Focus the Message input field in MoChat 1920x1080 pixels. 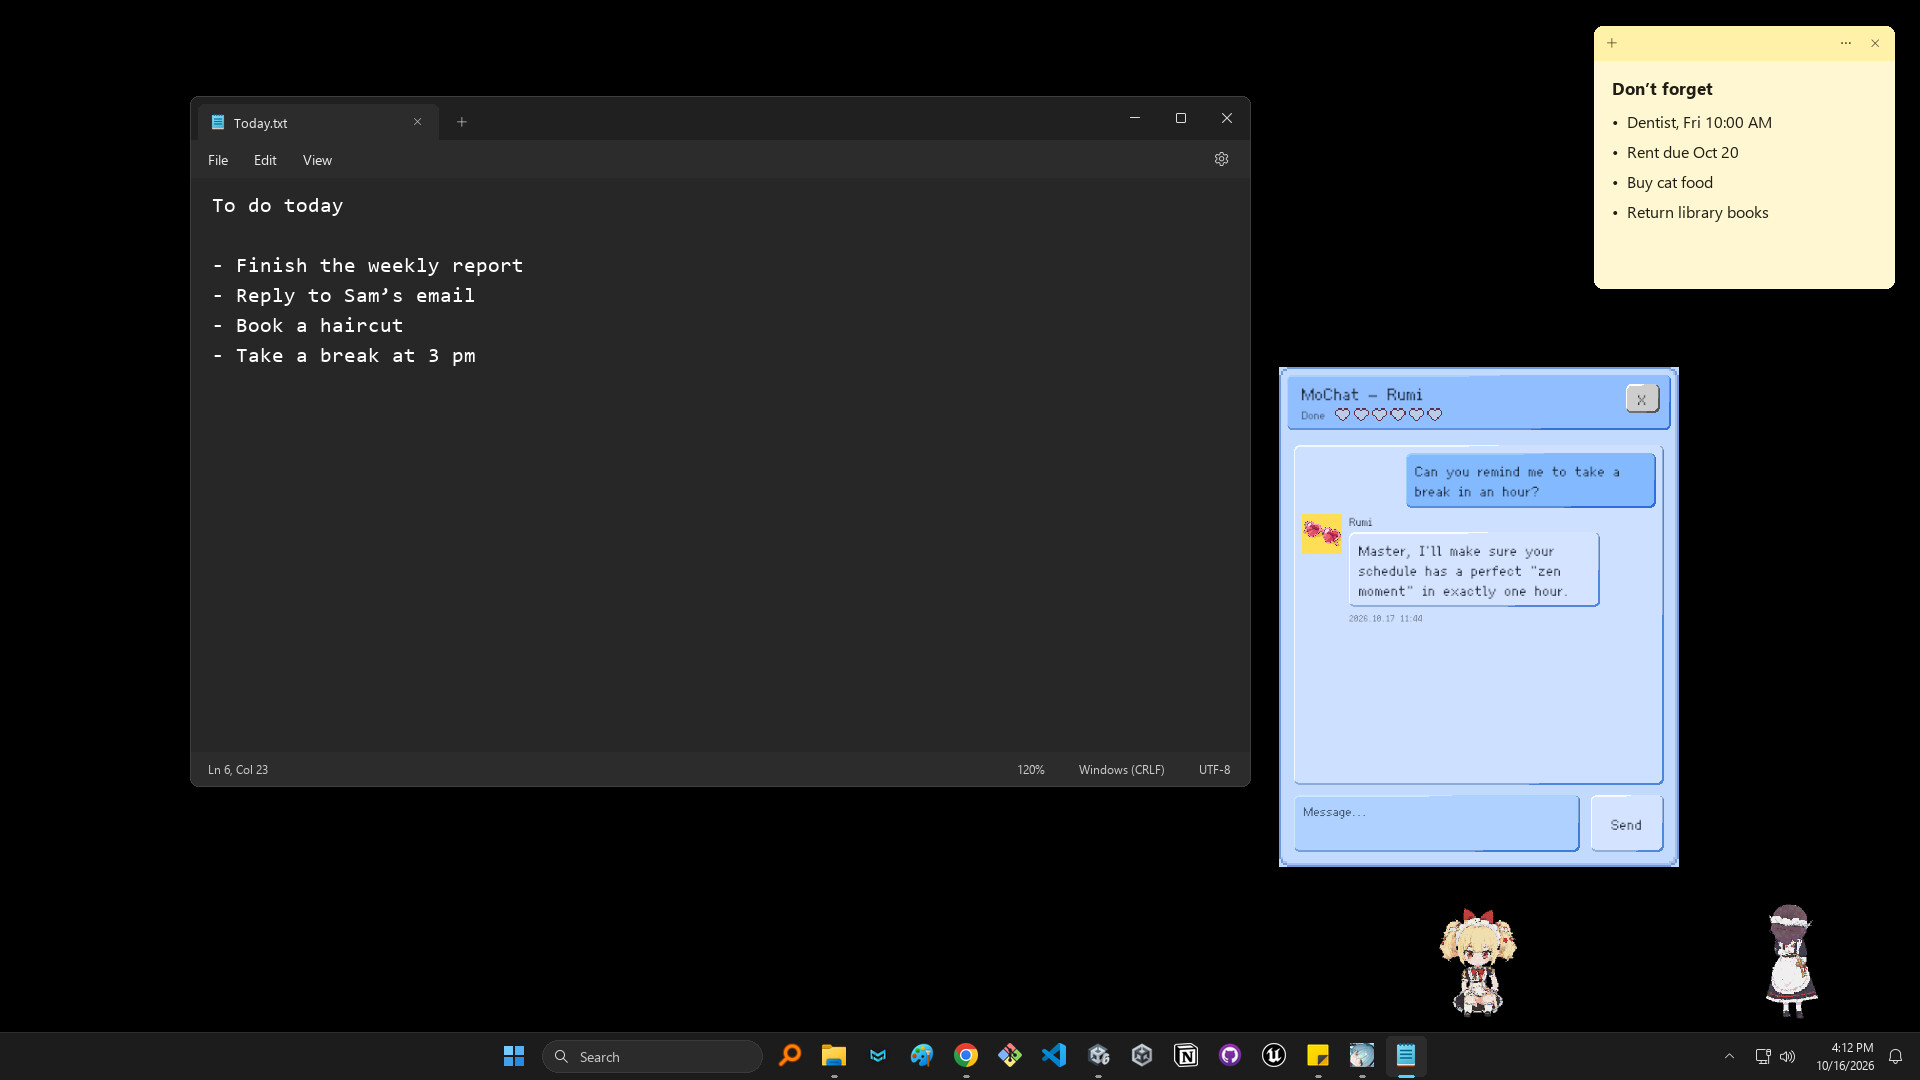click(x=1436, y=824)
